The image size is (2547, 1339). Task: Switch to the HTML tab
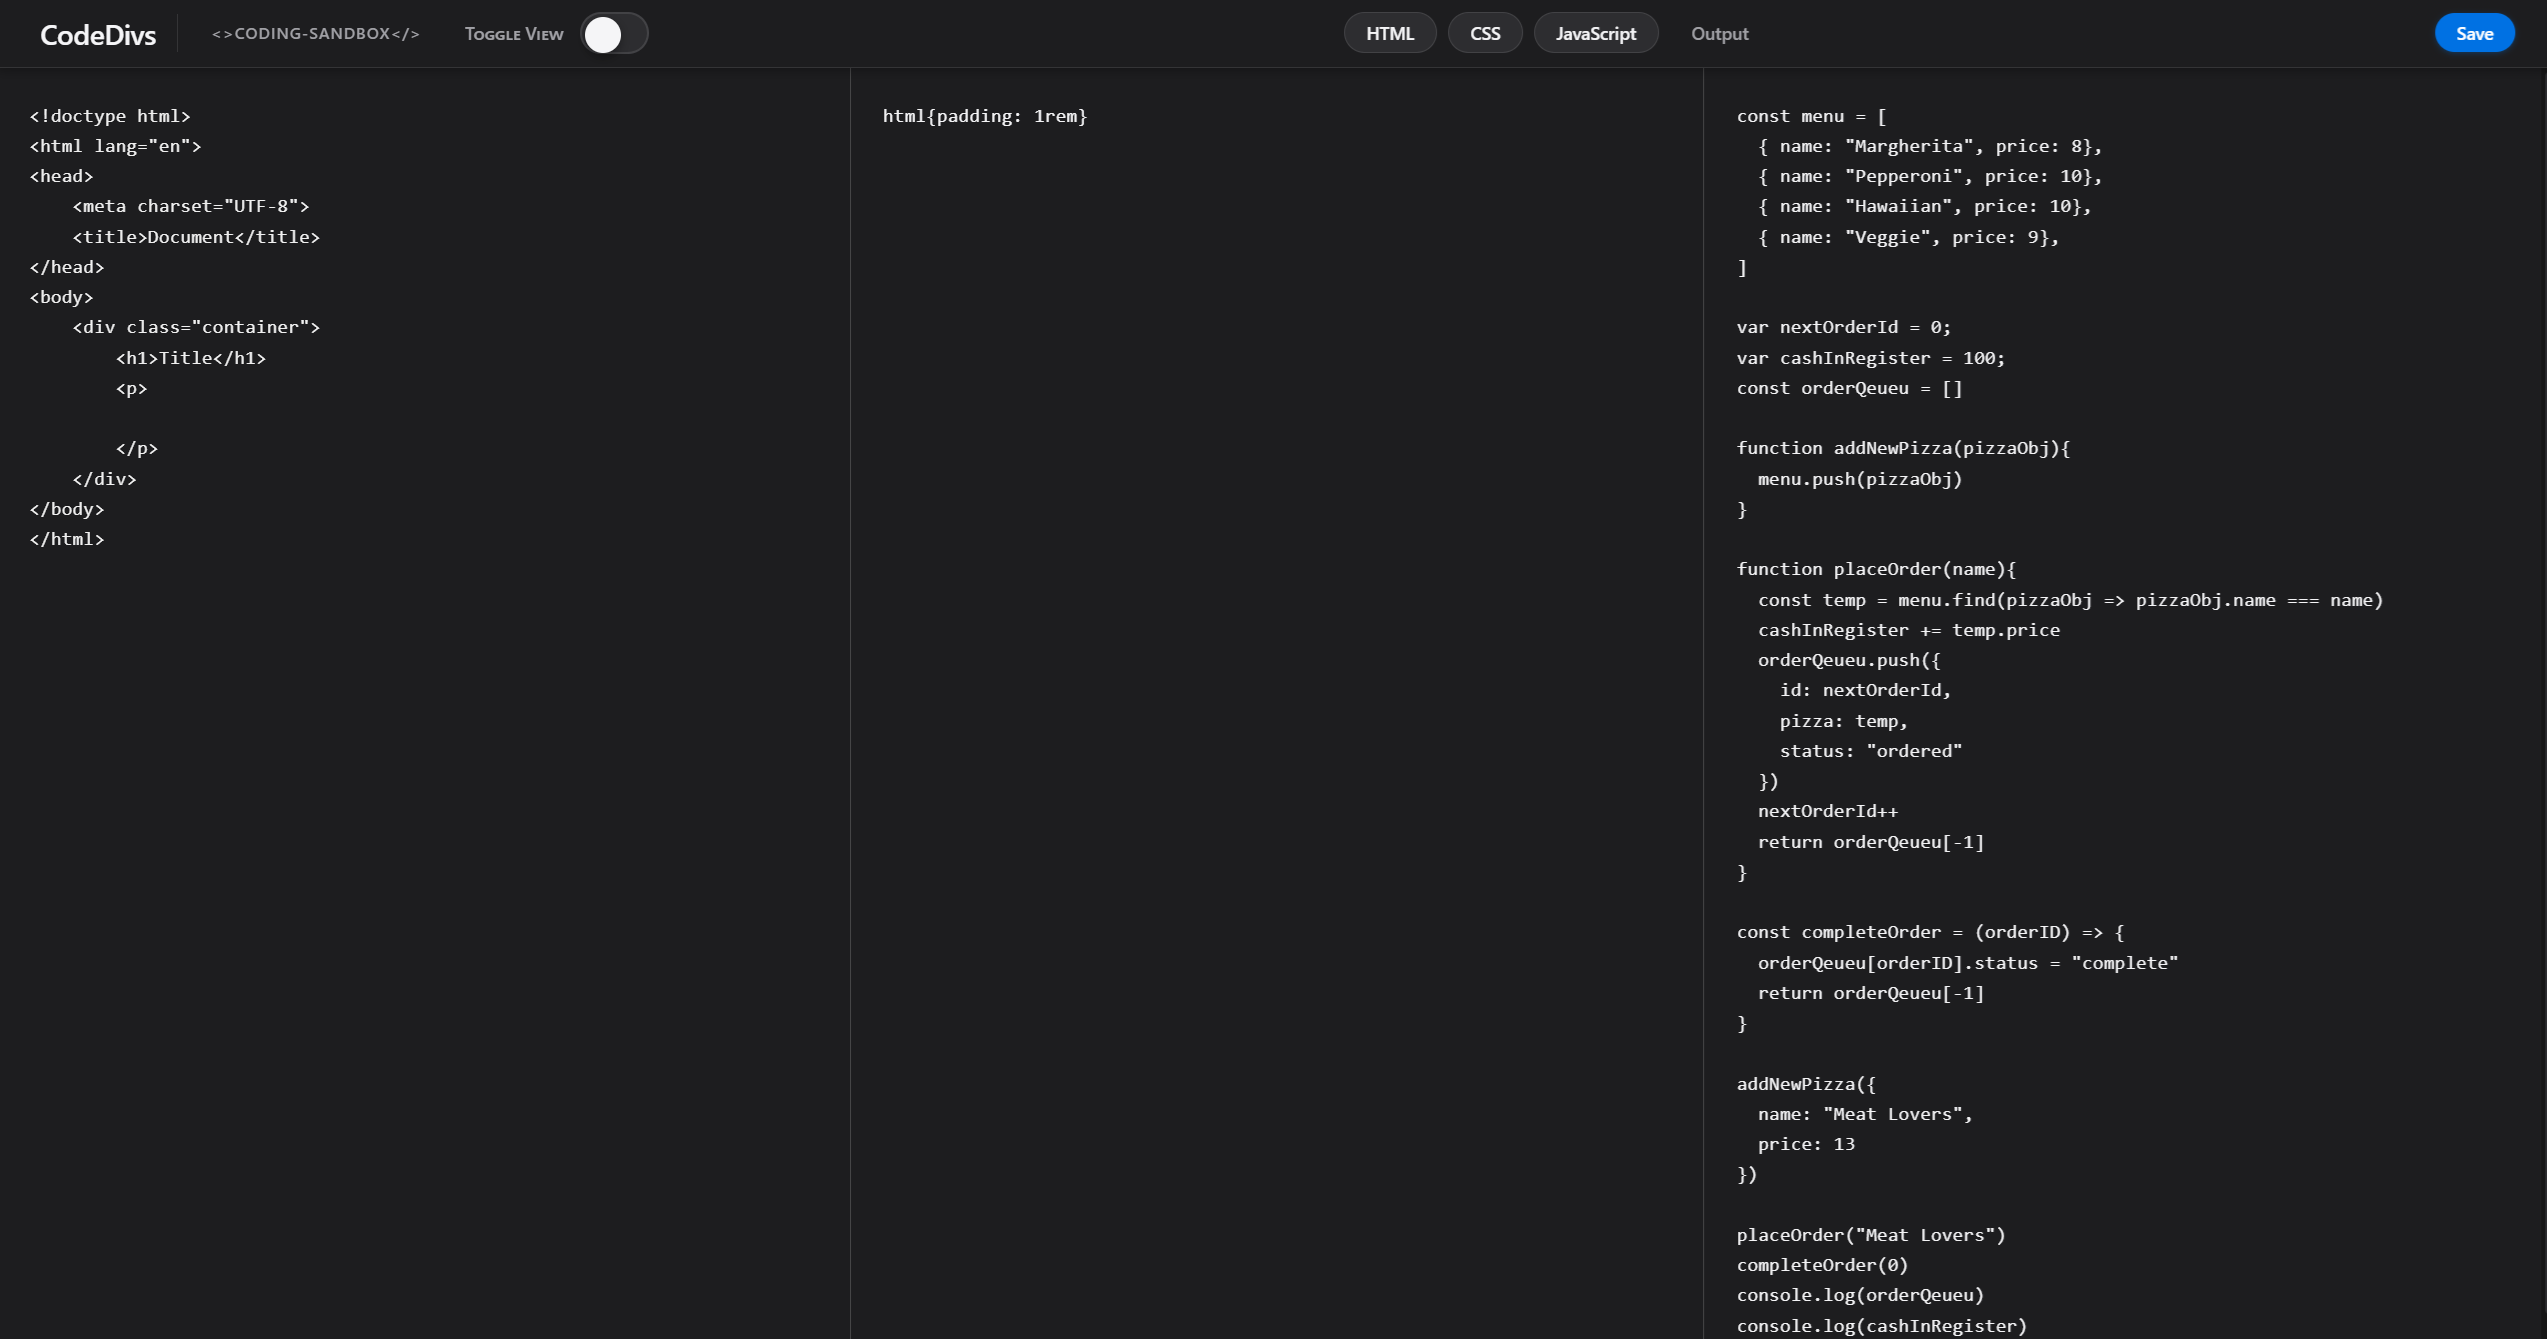(1389, 32)
